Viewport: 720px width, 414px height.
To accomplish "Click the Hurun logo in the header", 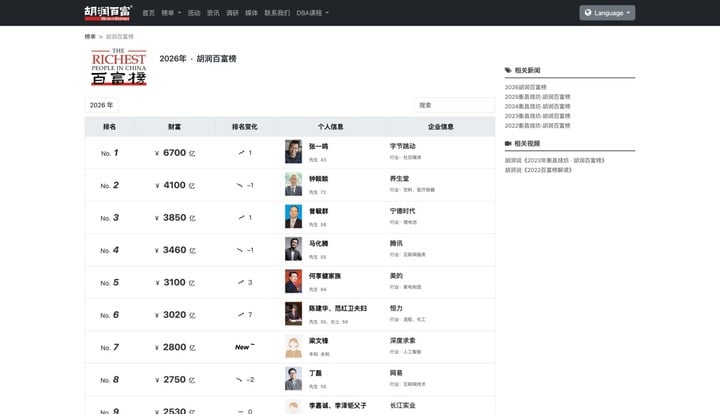I will pyautogui.click(x=108, y=13).
